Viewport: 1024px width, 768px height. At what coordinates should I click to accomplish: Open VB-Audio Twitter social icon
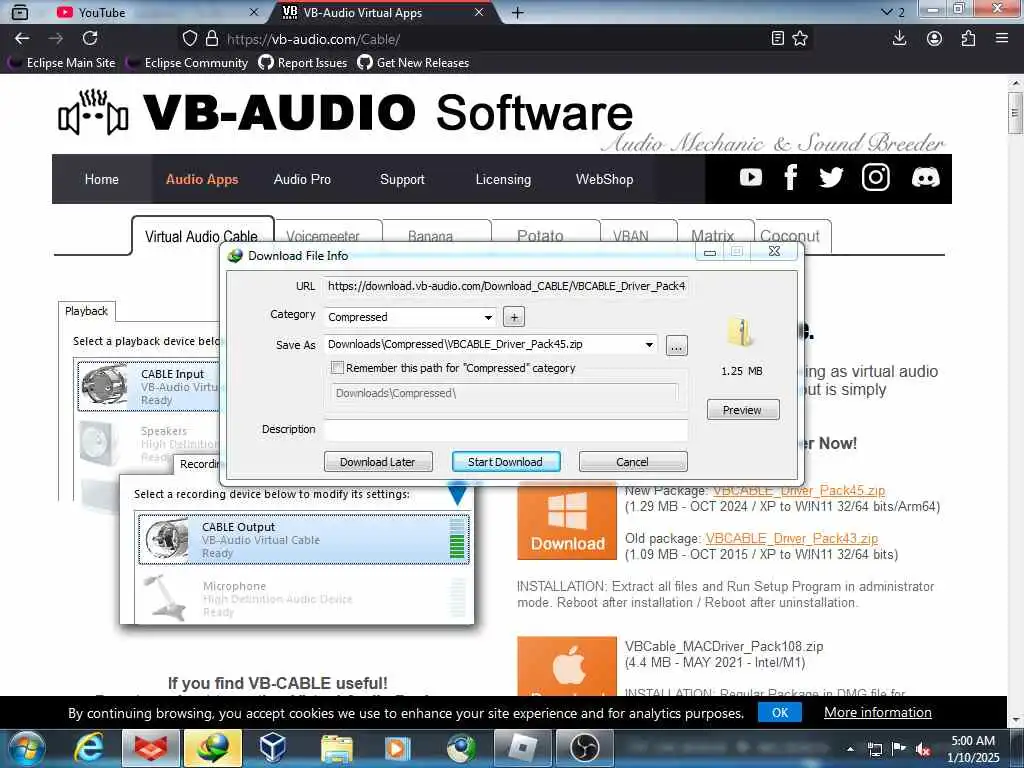831,178
